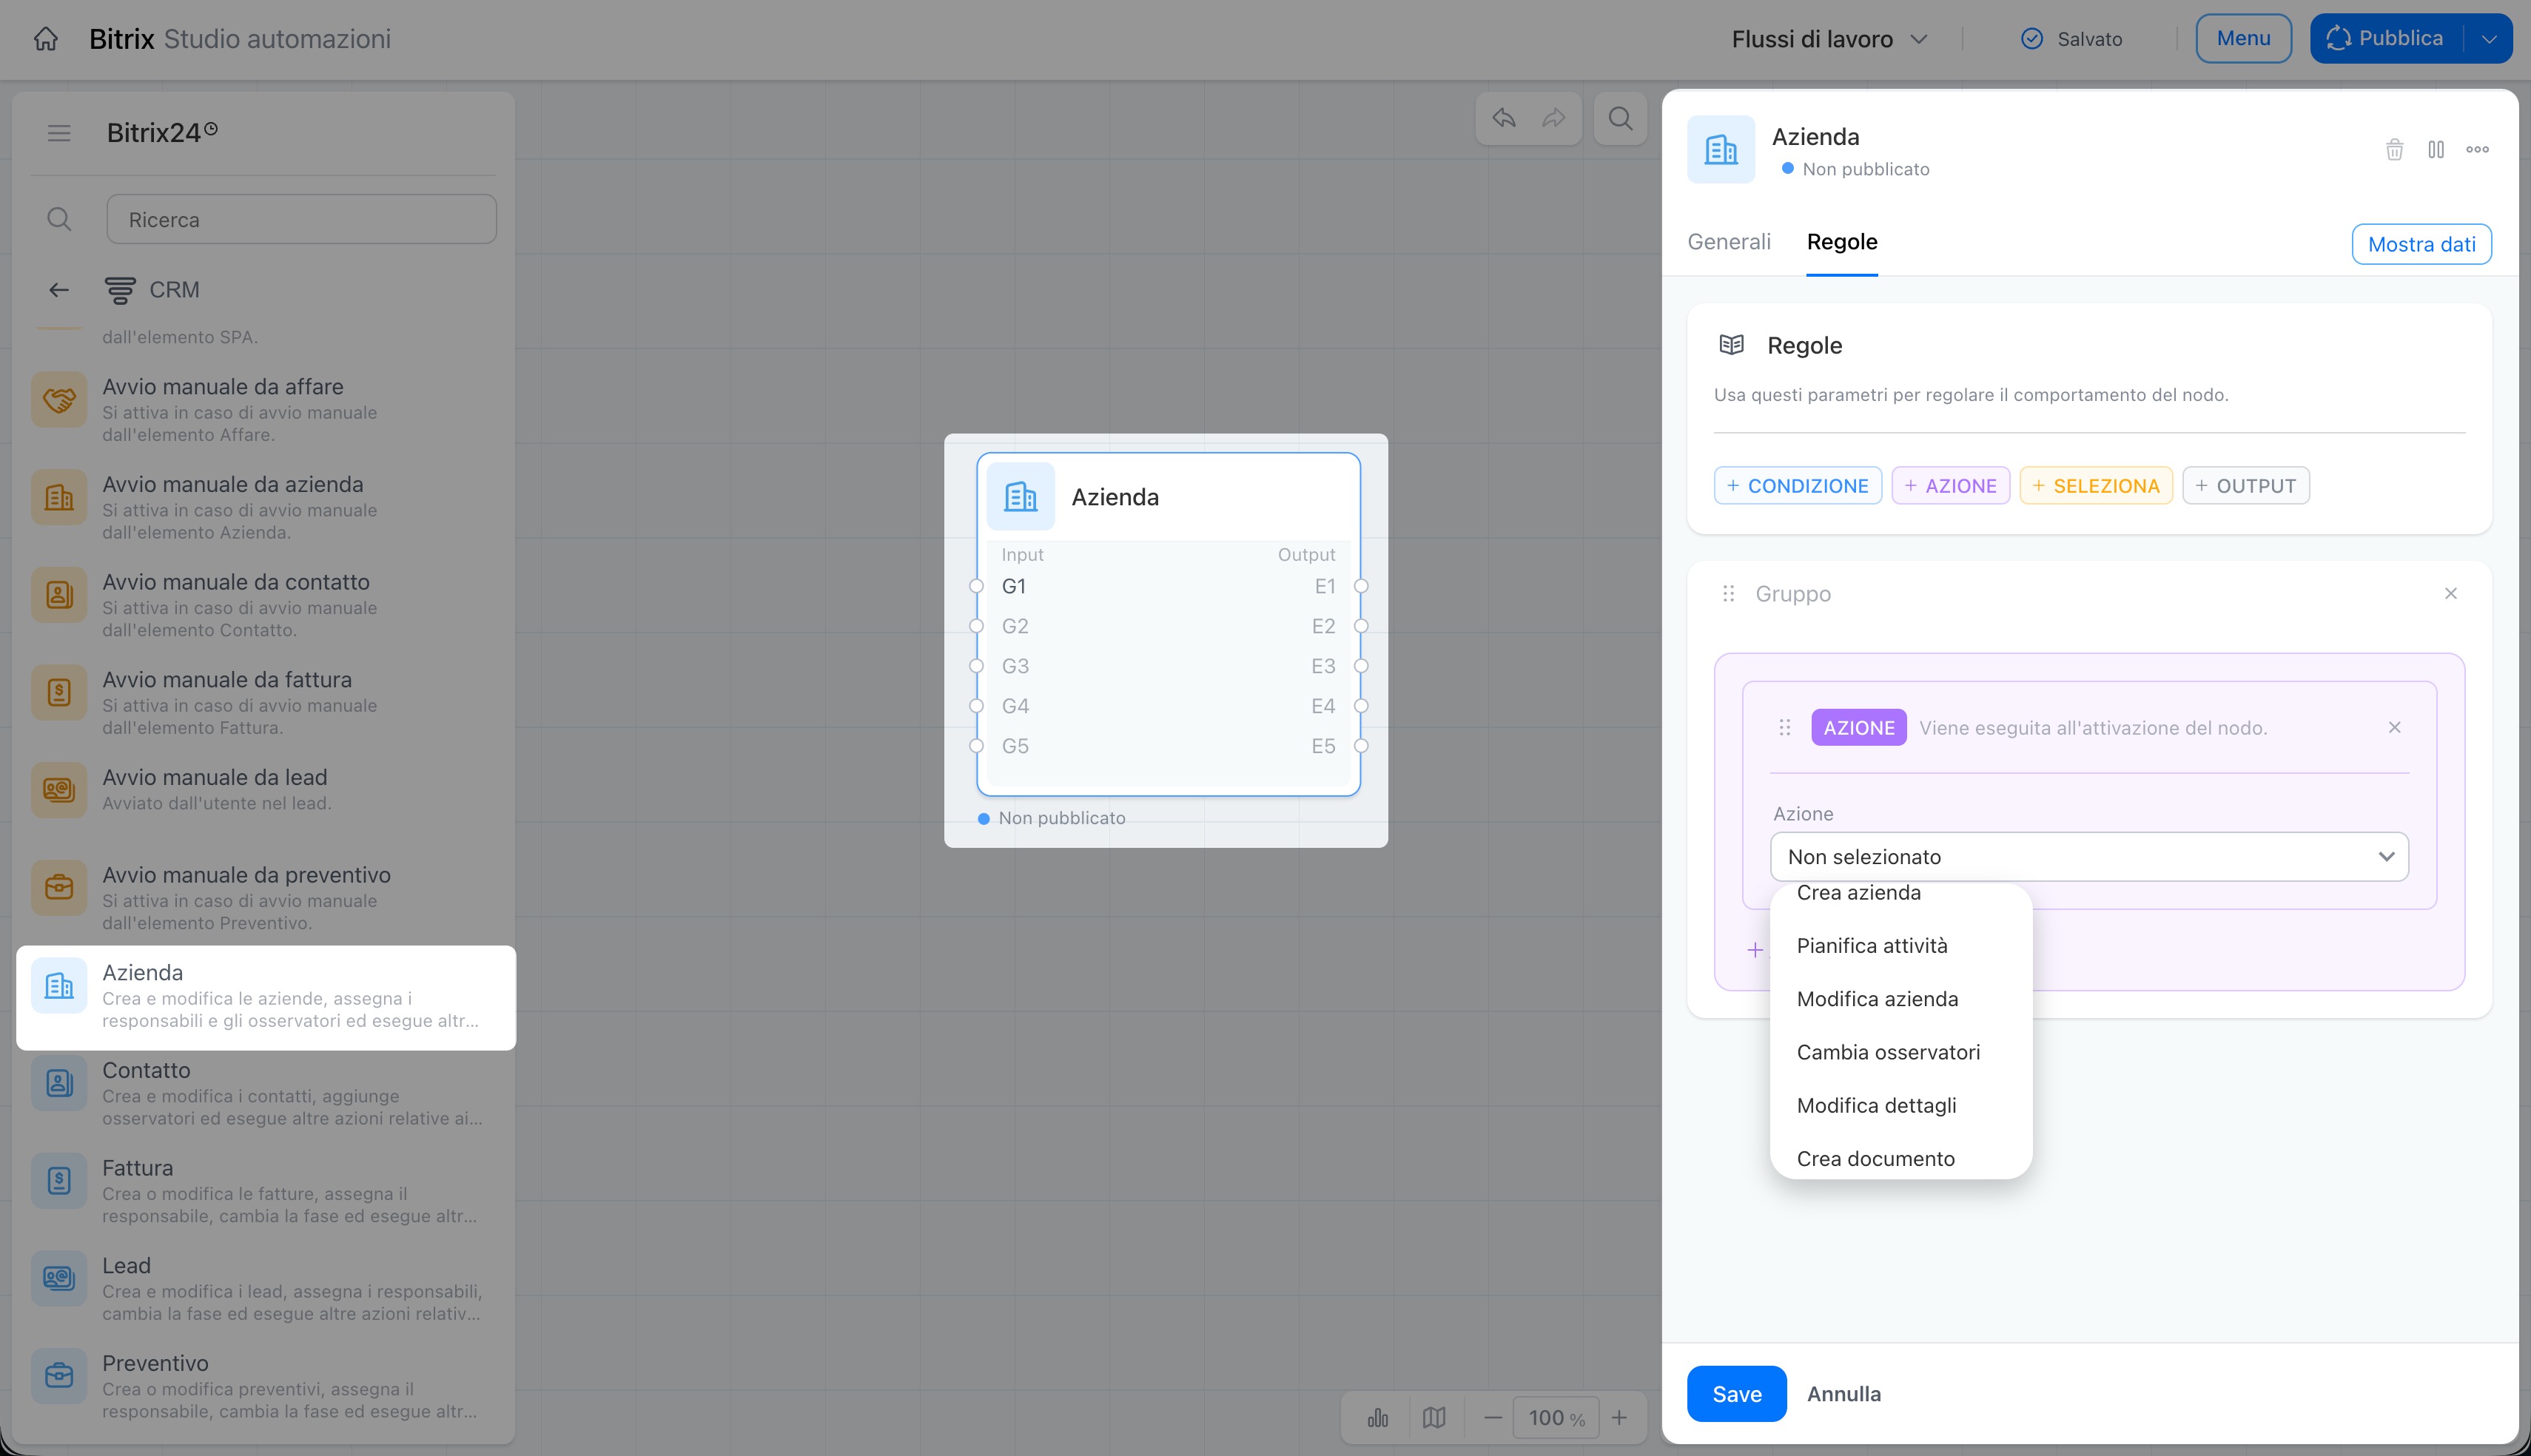Open canvas search magnifier icon
Image resolution: width=2531 pixels, height=1456 pixels.
1620,118
